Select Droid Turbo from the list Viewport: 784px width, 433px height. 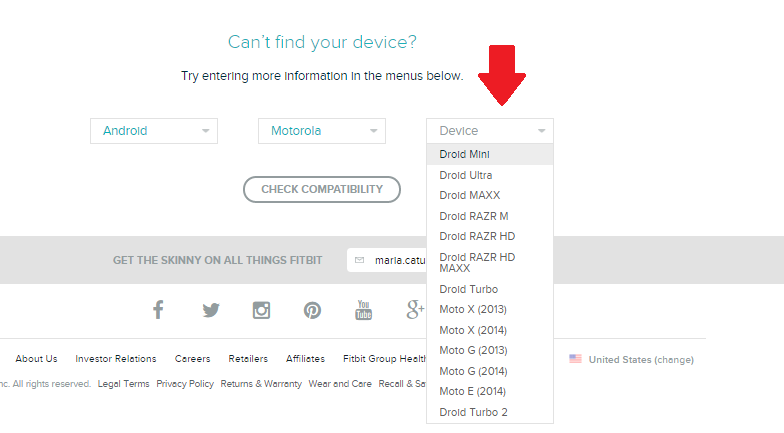tap(490, 290)
